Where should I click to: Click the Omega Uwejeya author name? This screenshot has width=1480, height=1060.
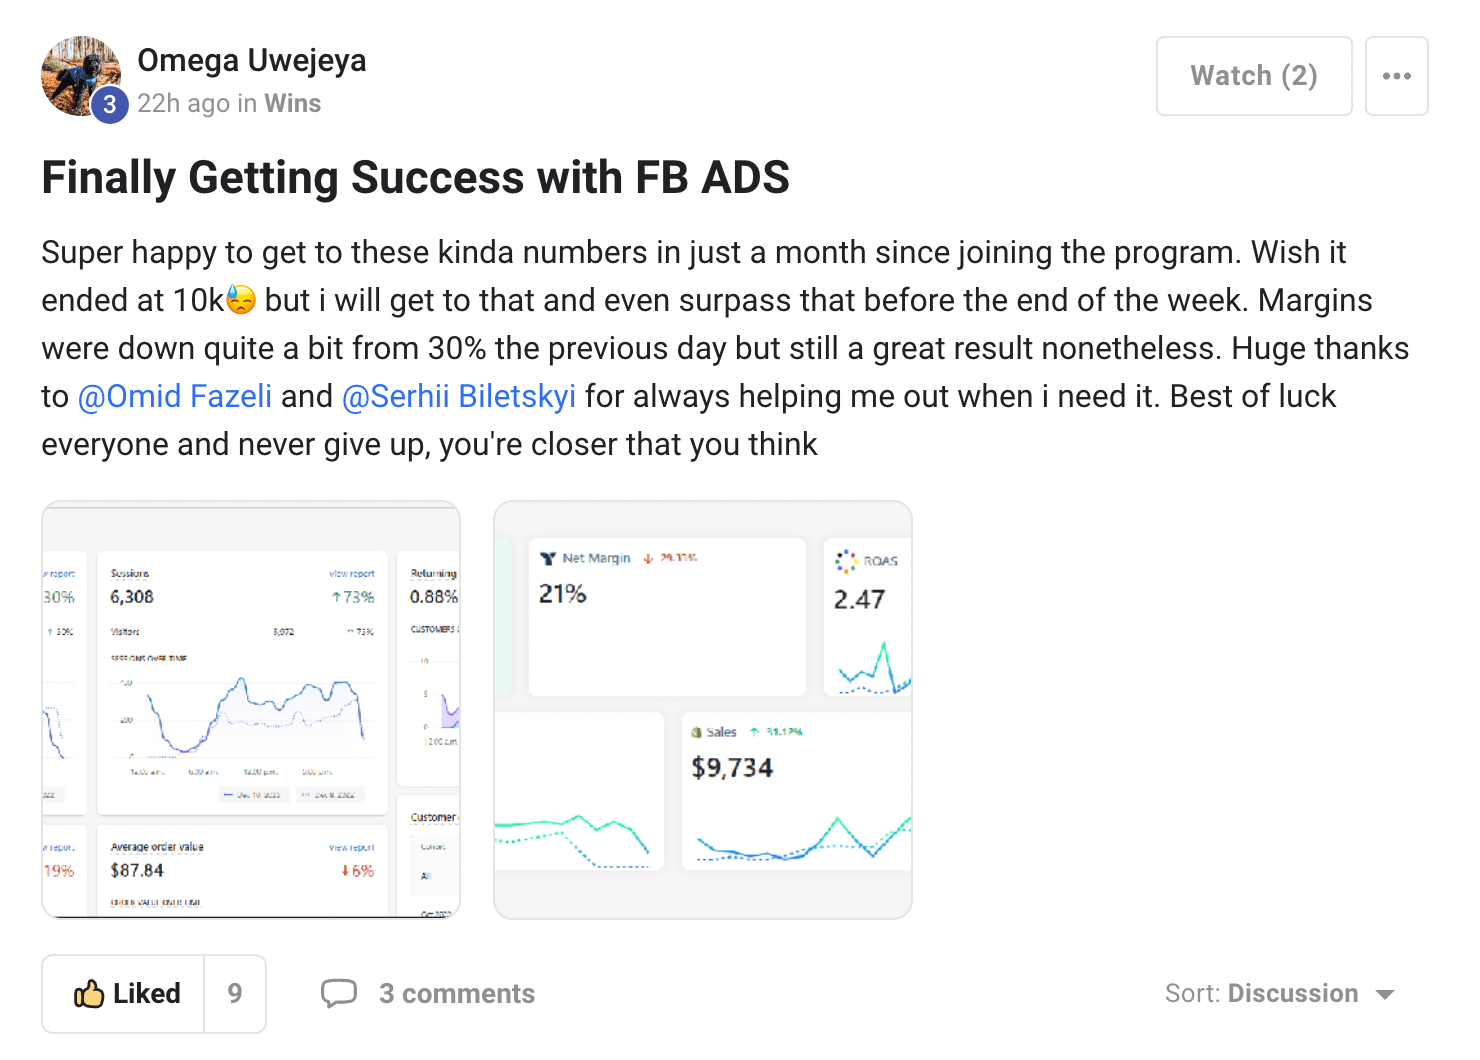click(x=252, y=60)
